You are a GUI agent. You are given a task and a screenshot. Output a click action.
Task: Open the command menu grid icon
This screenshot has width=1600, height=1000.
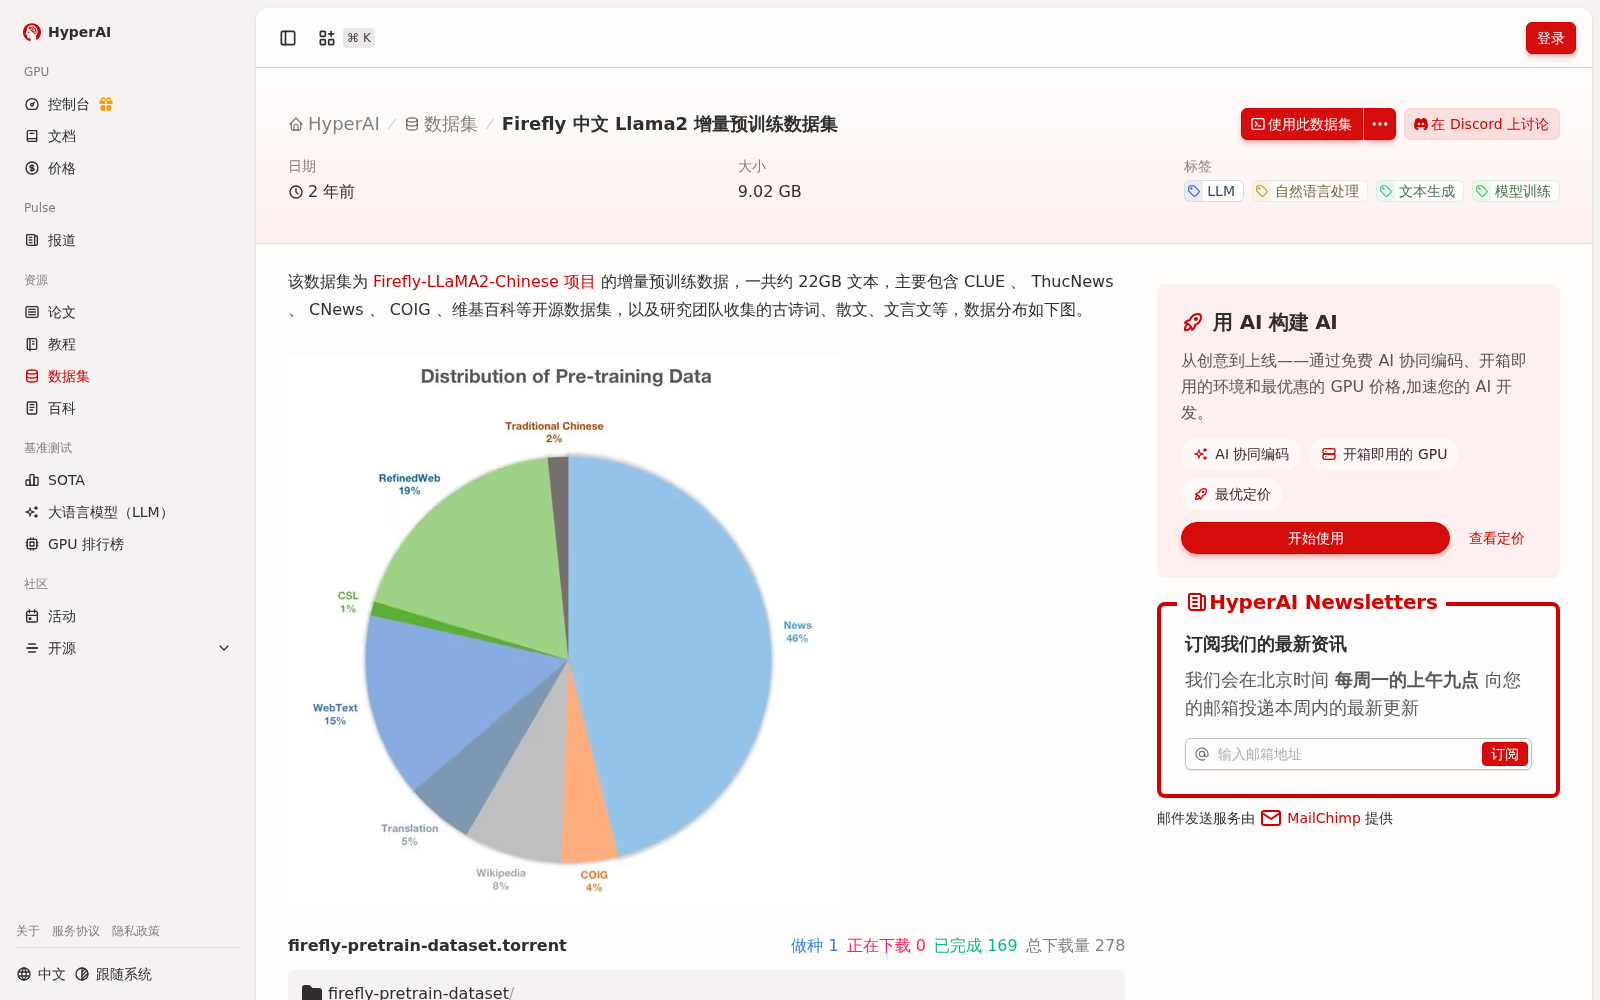tap(327, 38)
